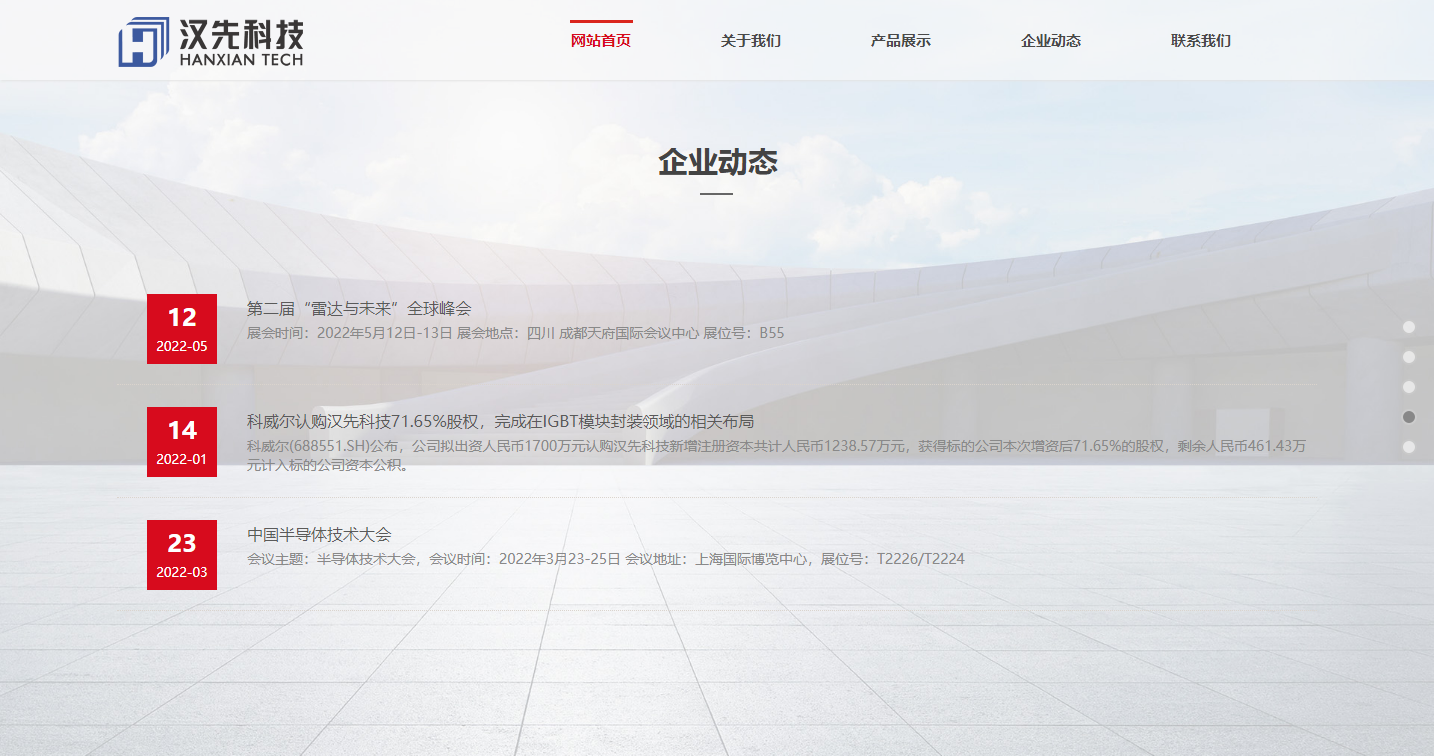Jump to last section via bottom dot

1409,447
